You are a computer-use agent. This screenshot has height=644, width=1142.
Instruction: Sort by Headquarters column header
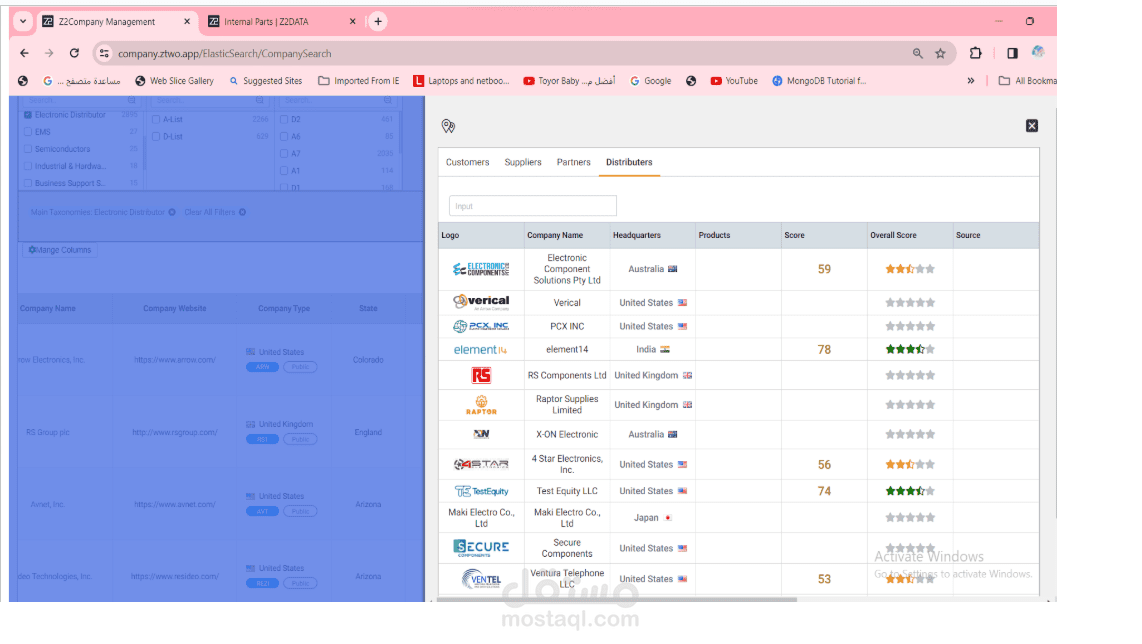(x=637, y=235)
